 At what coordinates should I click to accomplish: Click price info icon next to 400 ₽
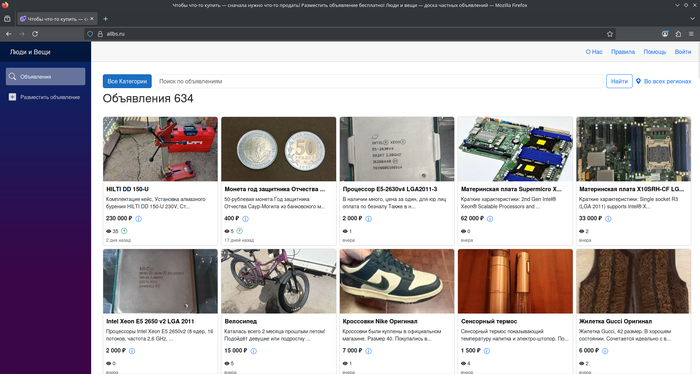pos(245,219)
